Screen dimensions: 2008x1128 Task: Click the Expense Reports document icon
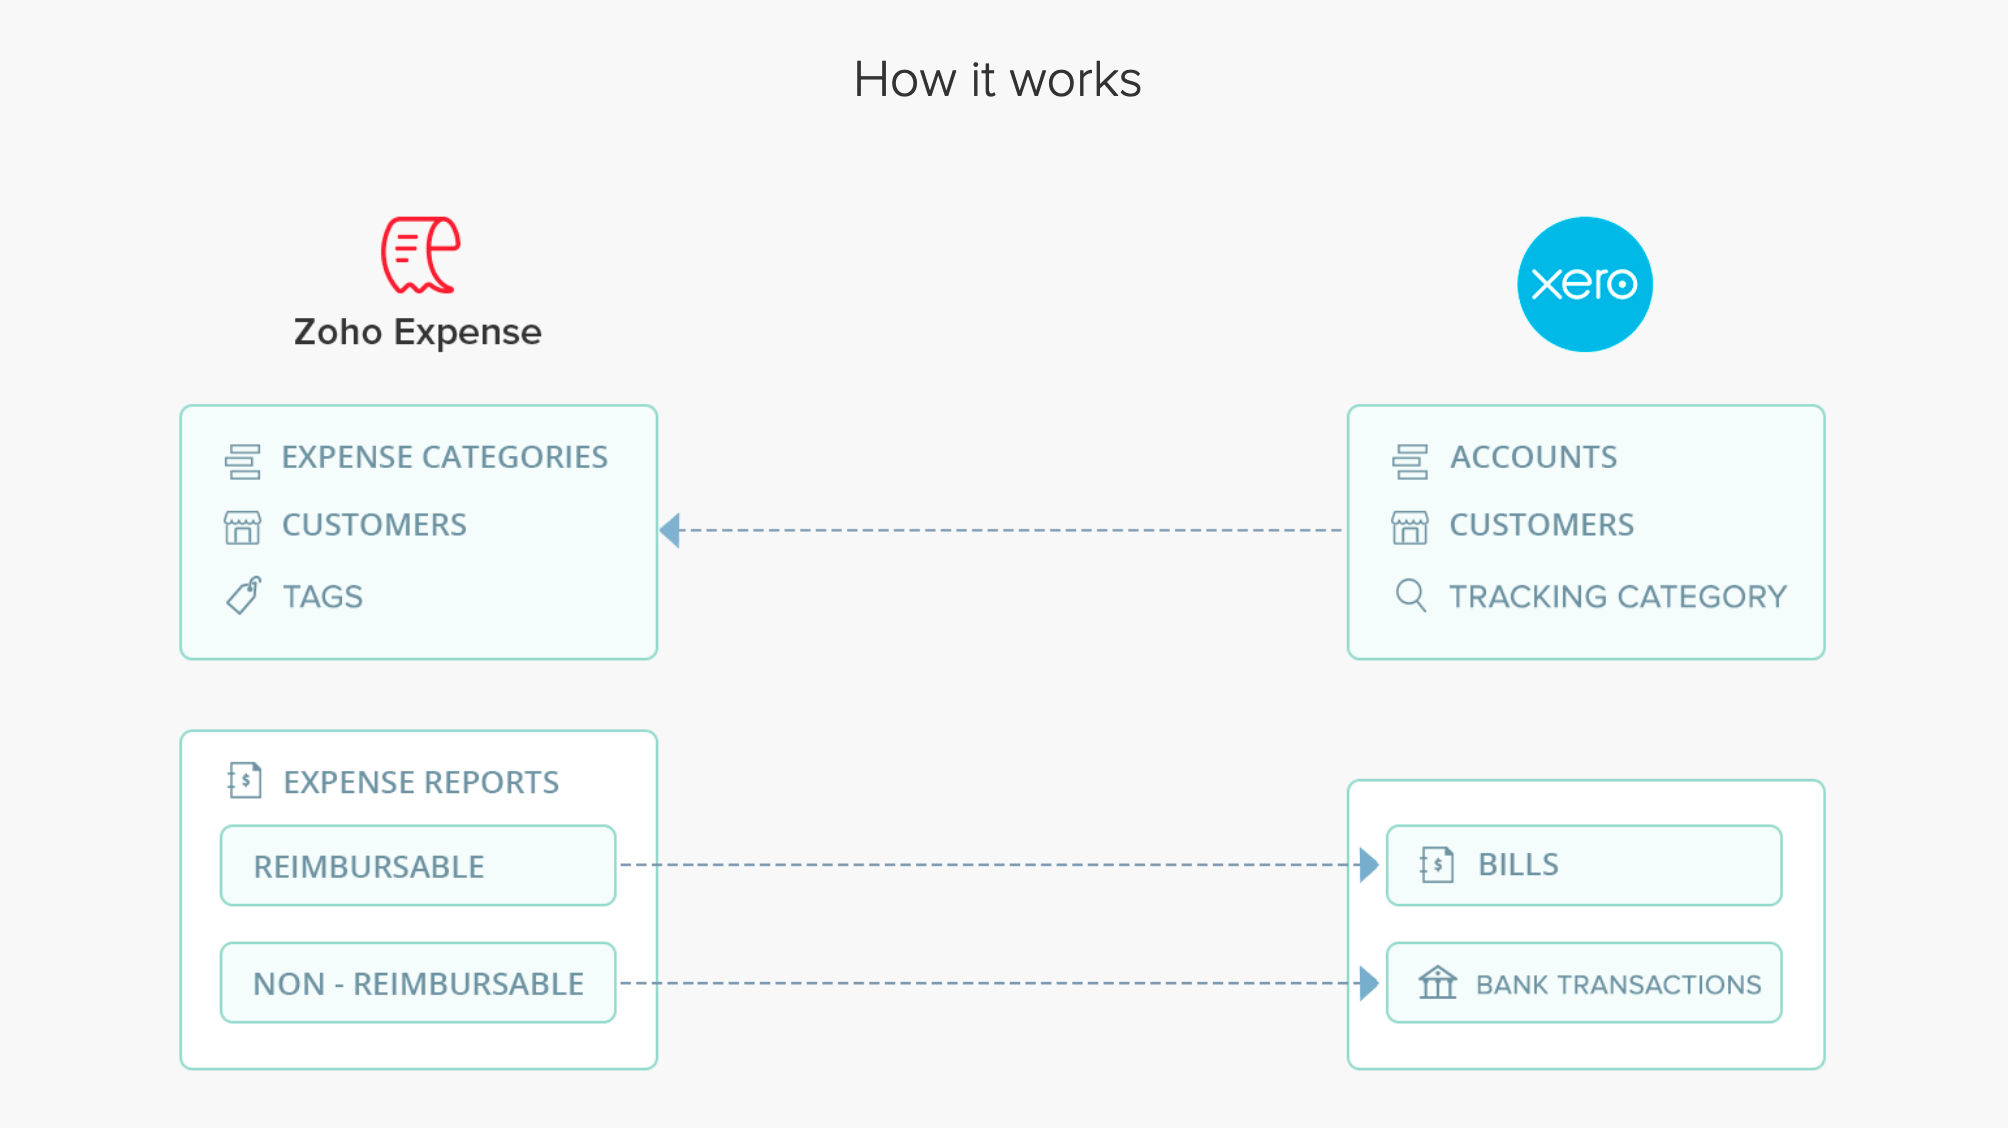pos(243,782)
